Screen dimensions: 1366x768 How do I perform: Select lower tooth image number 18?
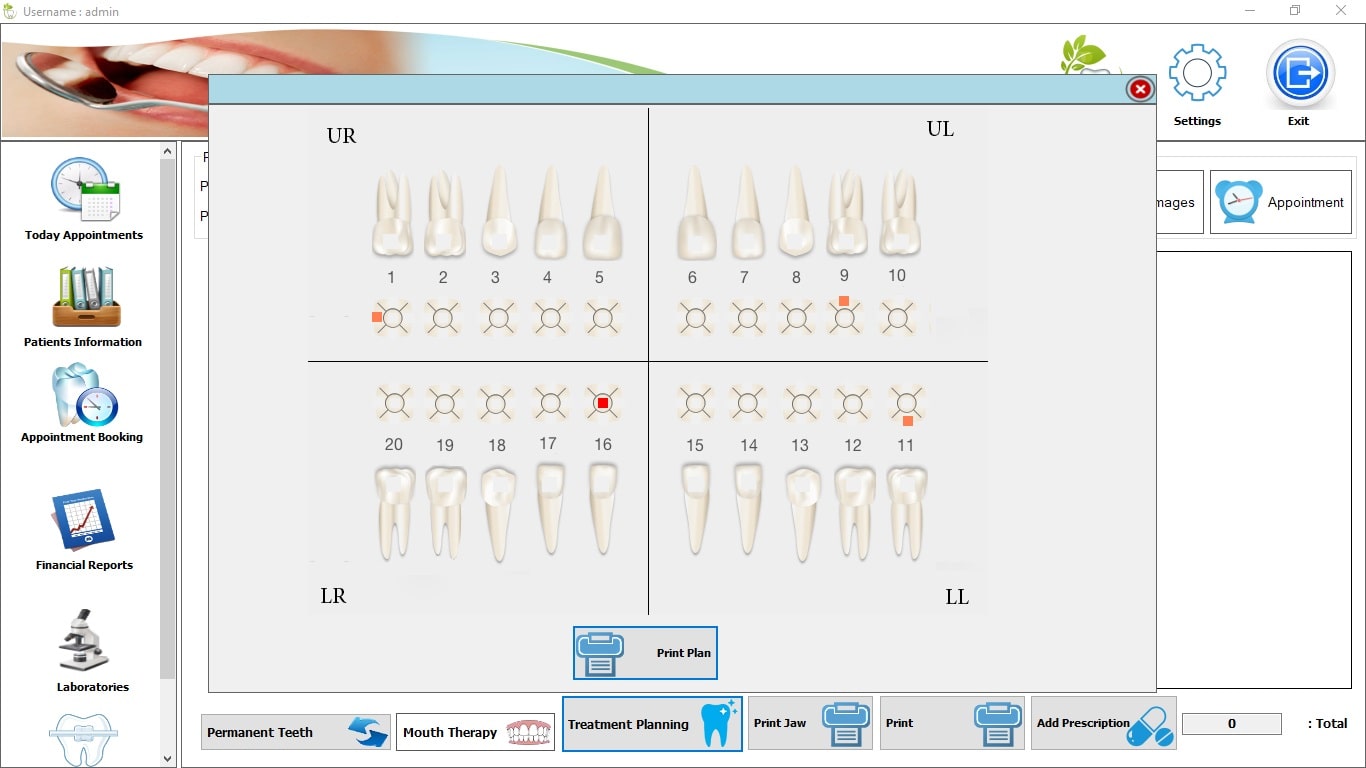[498, 514]
